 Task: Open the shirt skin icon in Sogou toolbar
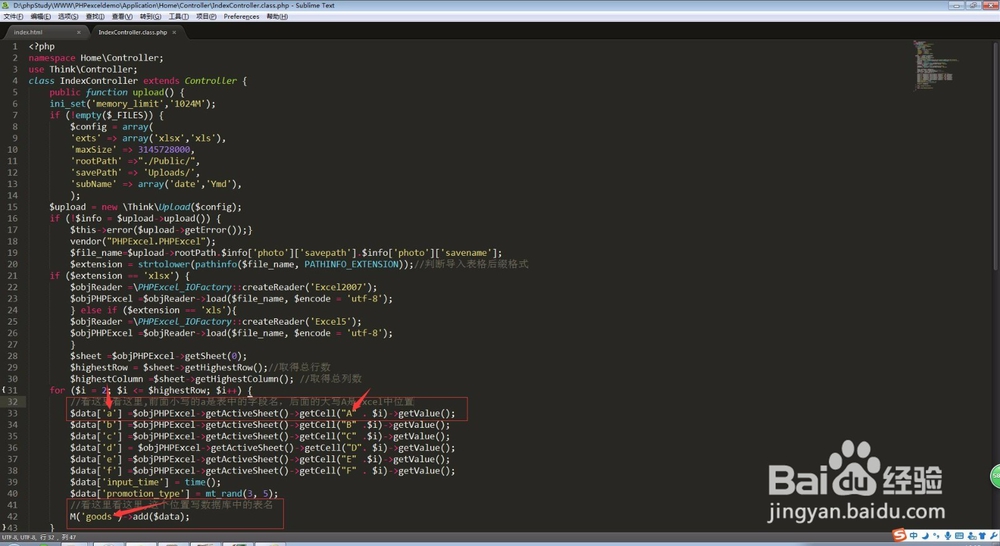(982, 536)
